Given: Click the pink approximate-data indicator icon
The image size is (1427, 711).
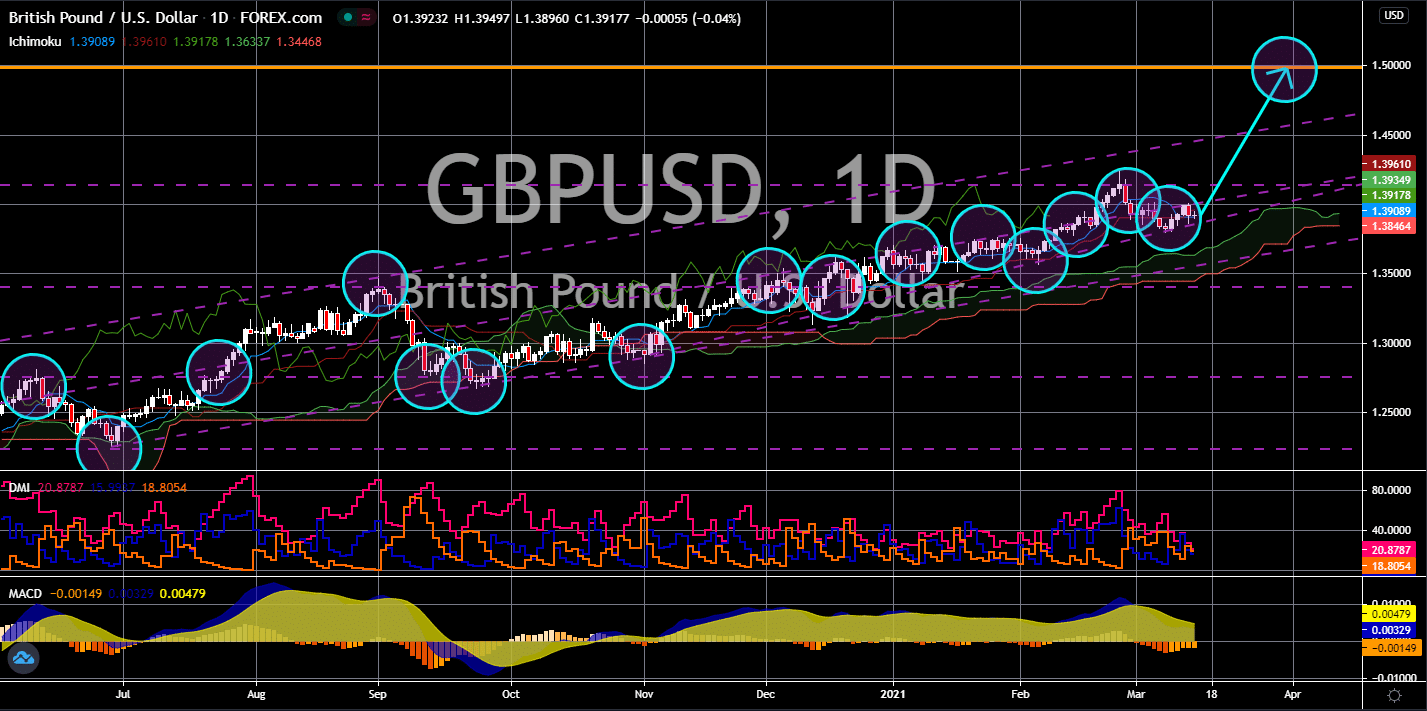Looking at the screenshot, I should click(367, 18).
